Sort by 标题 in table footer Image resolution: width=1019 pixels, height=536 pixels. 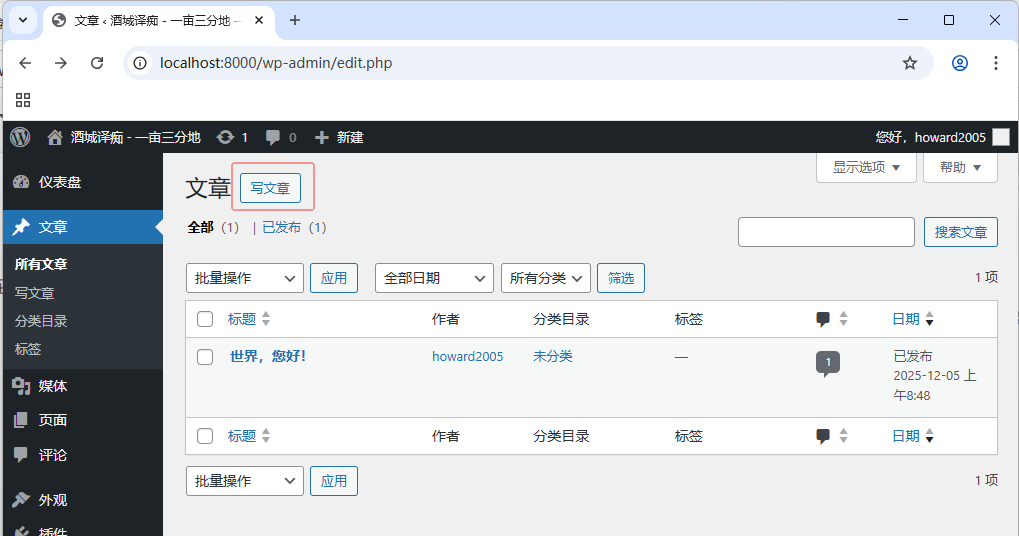[242, 436]
